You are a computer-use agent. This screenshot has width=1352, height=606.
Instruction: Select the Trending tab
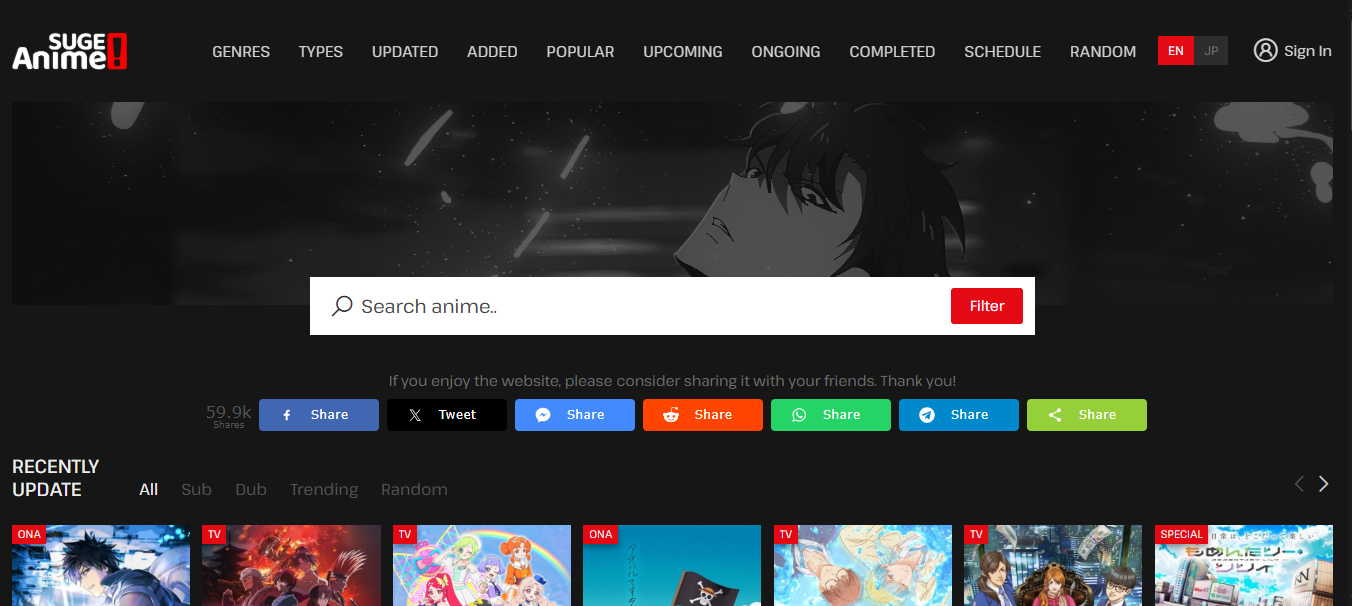pos(323,489)
